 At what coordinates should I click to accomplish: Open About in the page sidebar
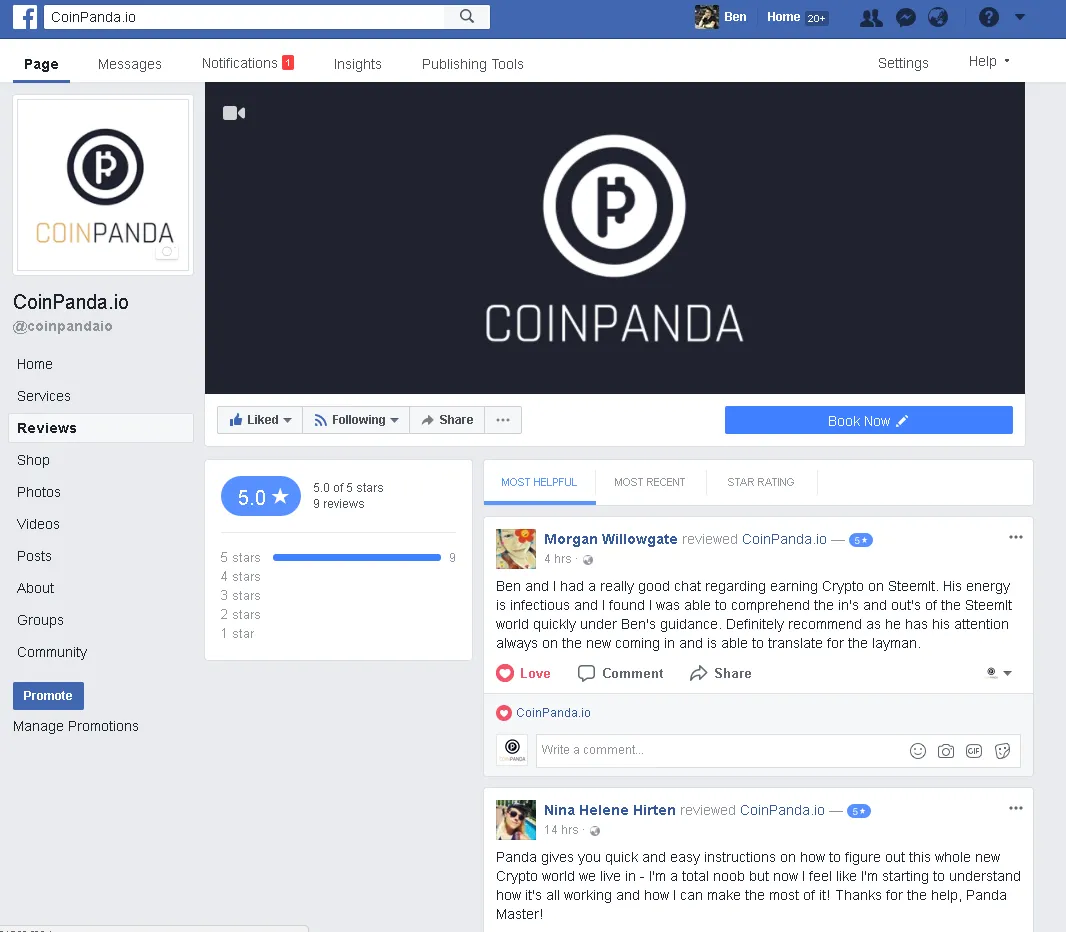35,588
